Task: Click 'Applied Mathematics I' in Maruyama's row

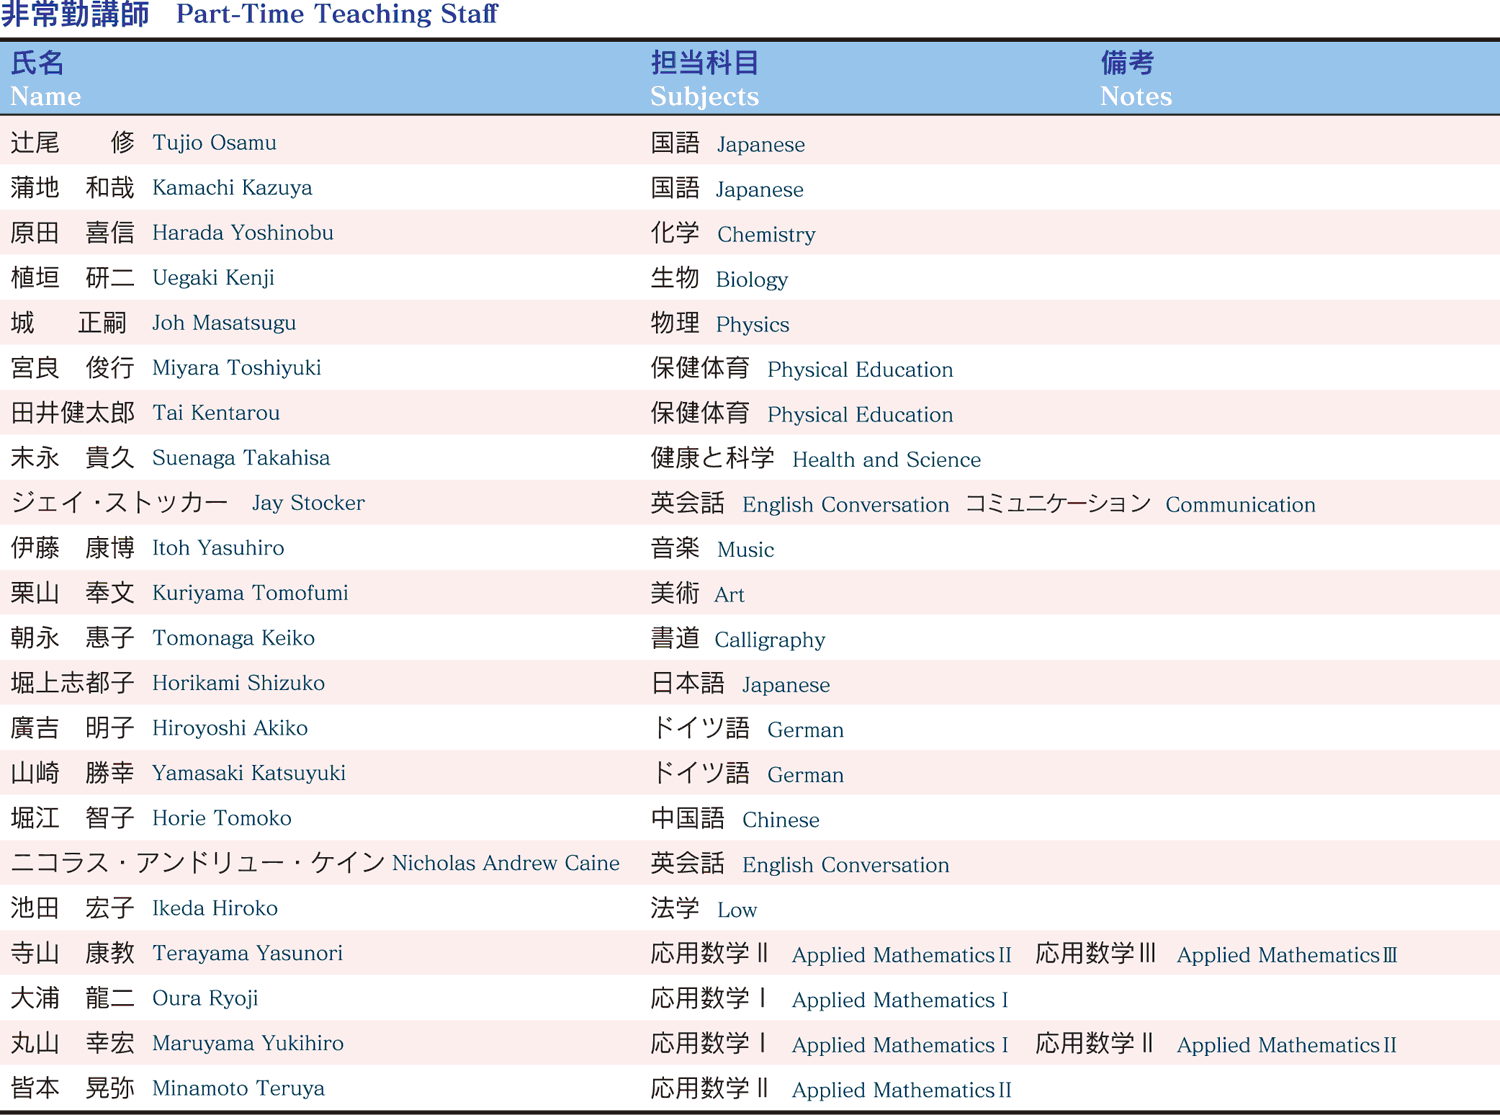Action: point(900,1044)
